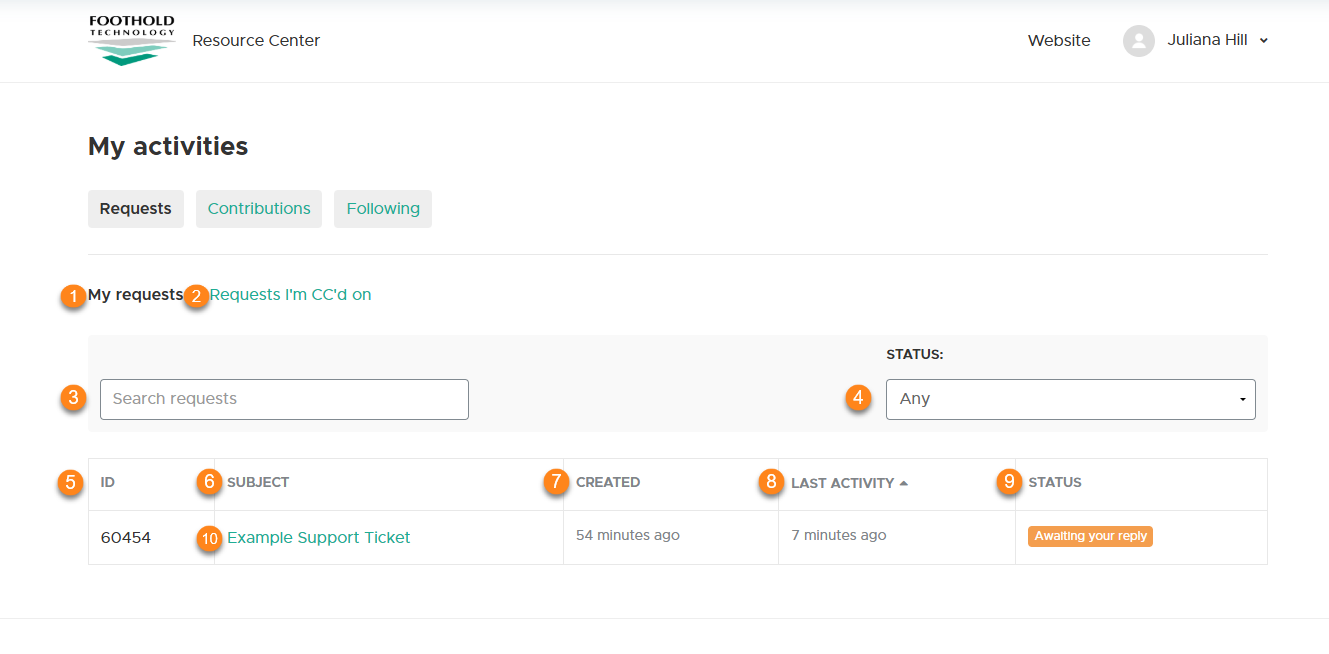Screen dimensions: 1329x654
Task: Sort by Last Activity column header
Action: [843, 483]
